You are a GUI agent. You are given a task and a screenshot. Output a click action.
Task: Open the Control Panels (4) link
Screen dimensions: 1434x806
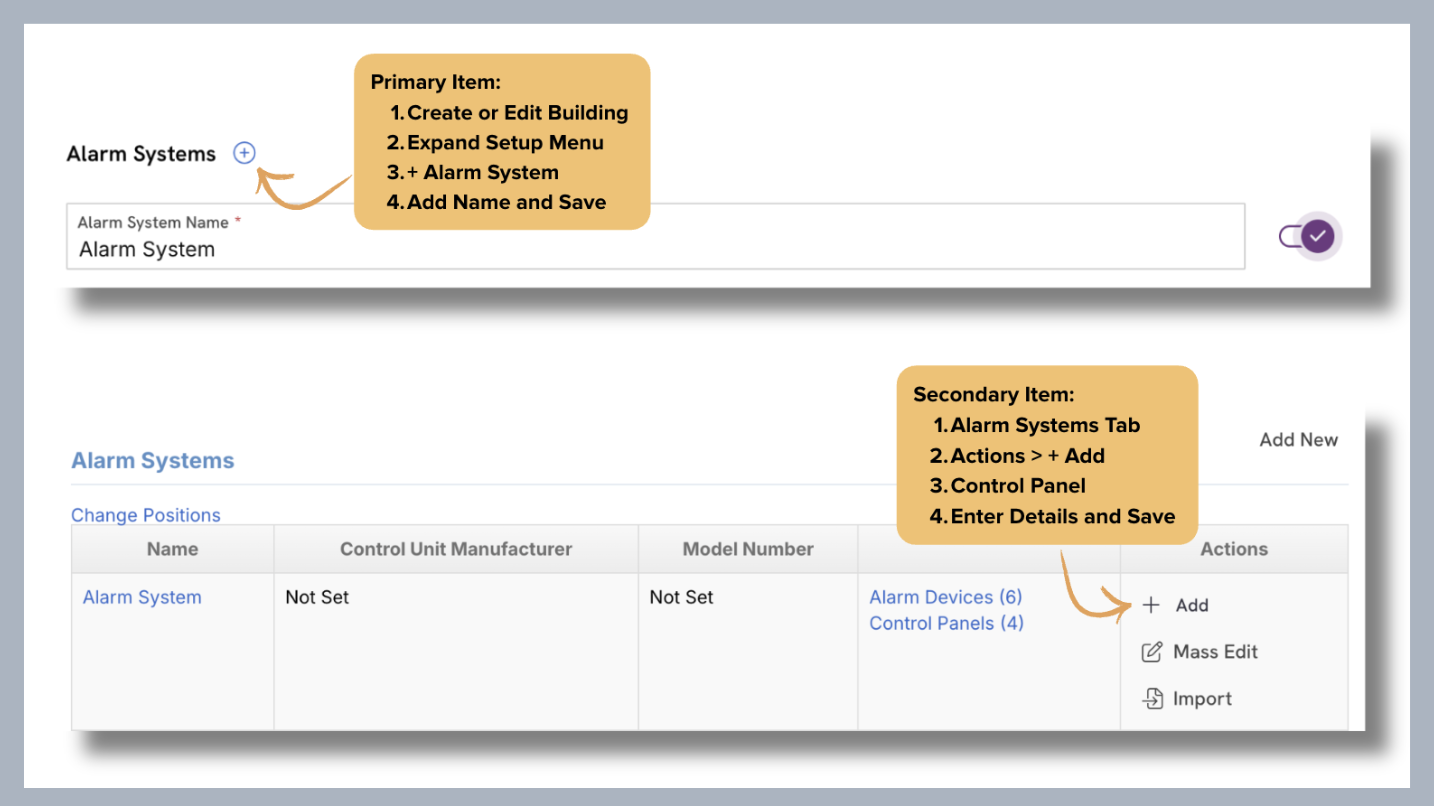[x=947, y=623]
